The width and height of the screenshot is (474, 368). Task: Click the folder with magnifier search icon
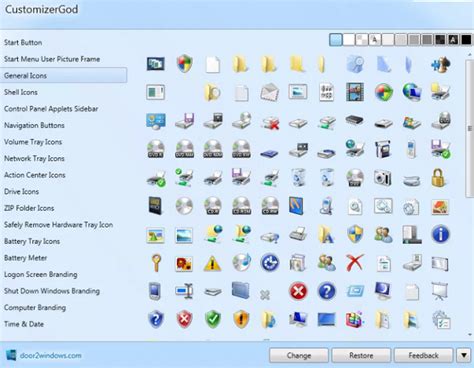point(212,92)
